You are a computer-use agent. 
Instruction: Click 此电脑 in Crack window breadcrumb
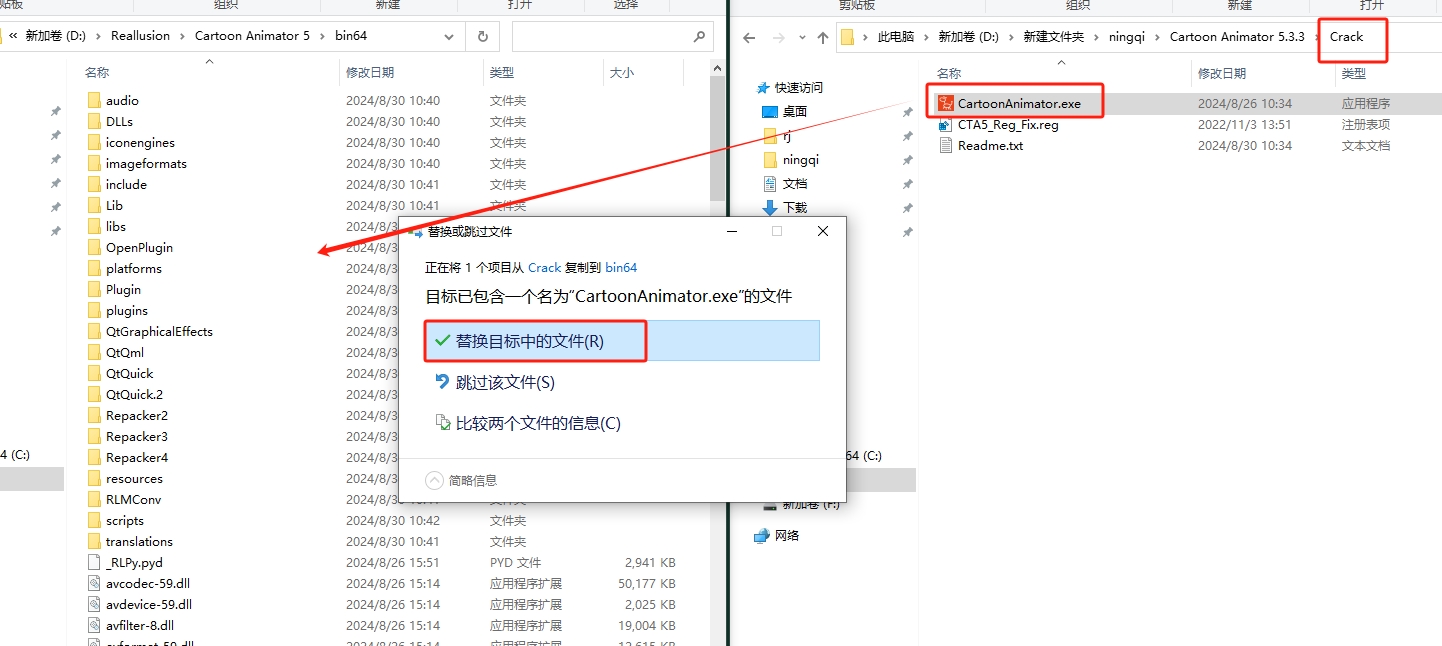896,37
